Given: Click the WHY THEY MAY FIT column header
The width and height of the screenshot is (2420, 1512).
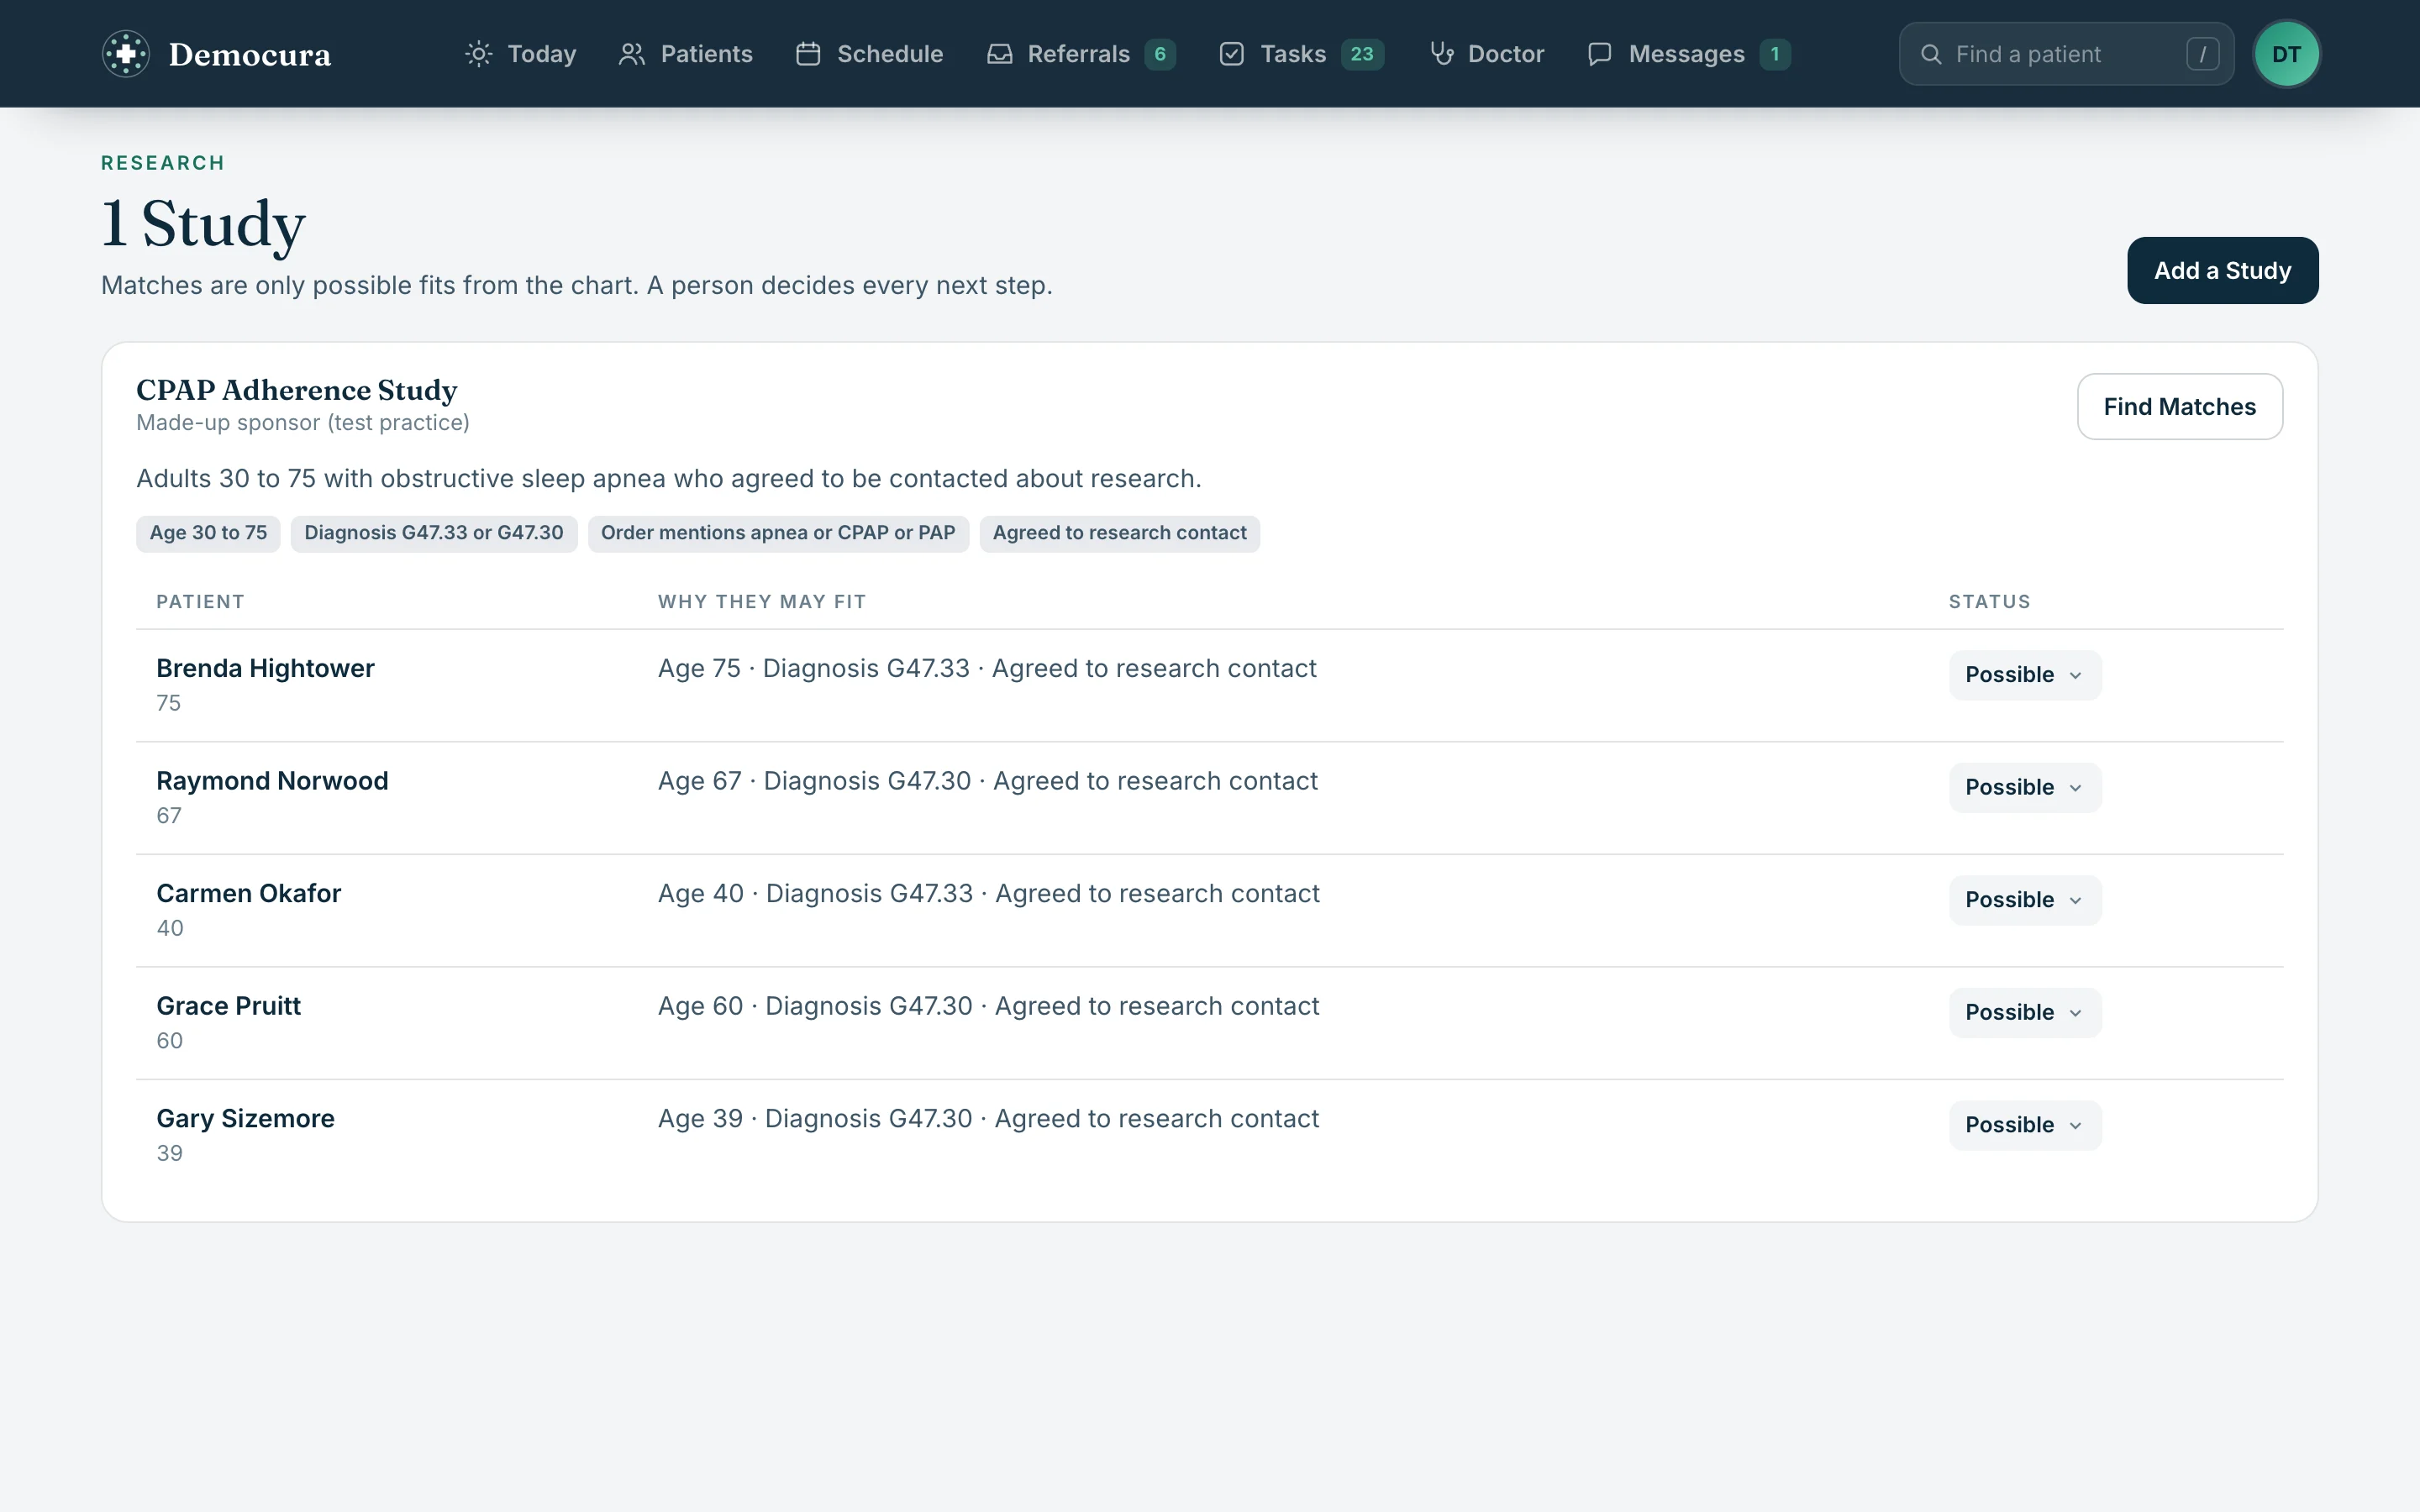Looking at the screenshot, I should (761, 602).
